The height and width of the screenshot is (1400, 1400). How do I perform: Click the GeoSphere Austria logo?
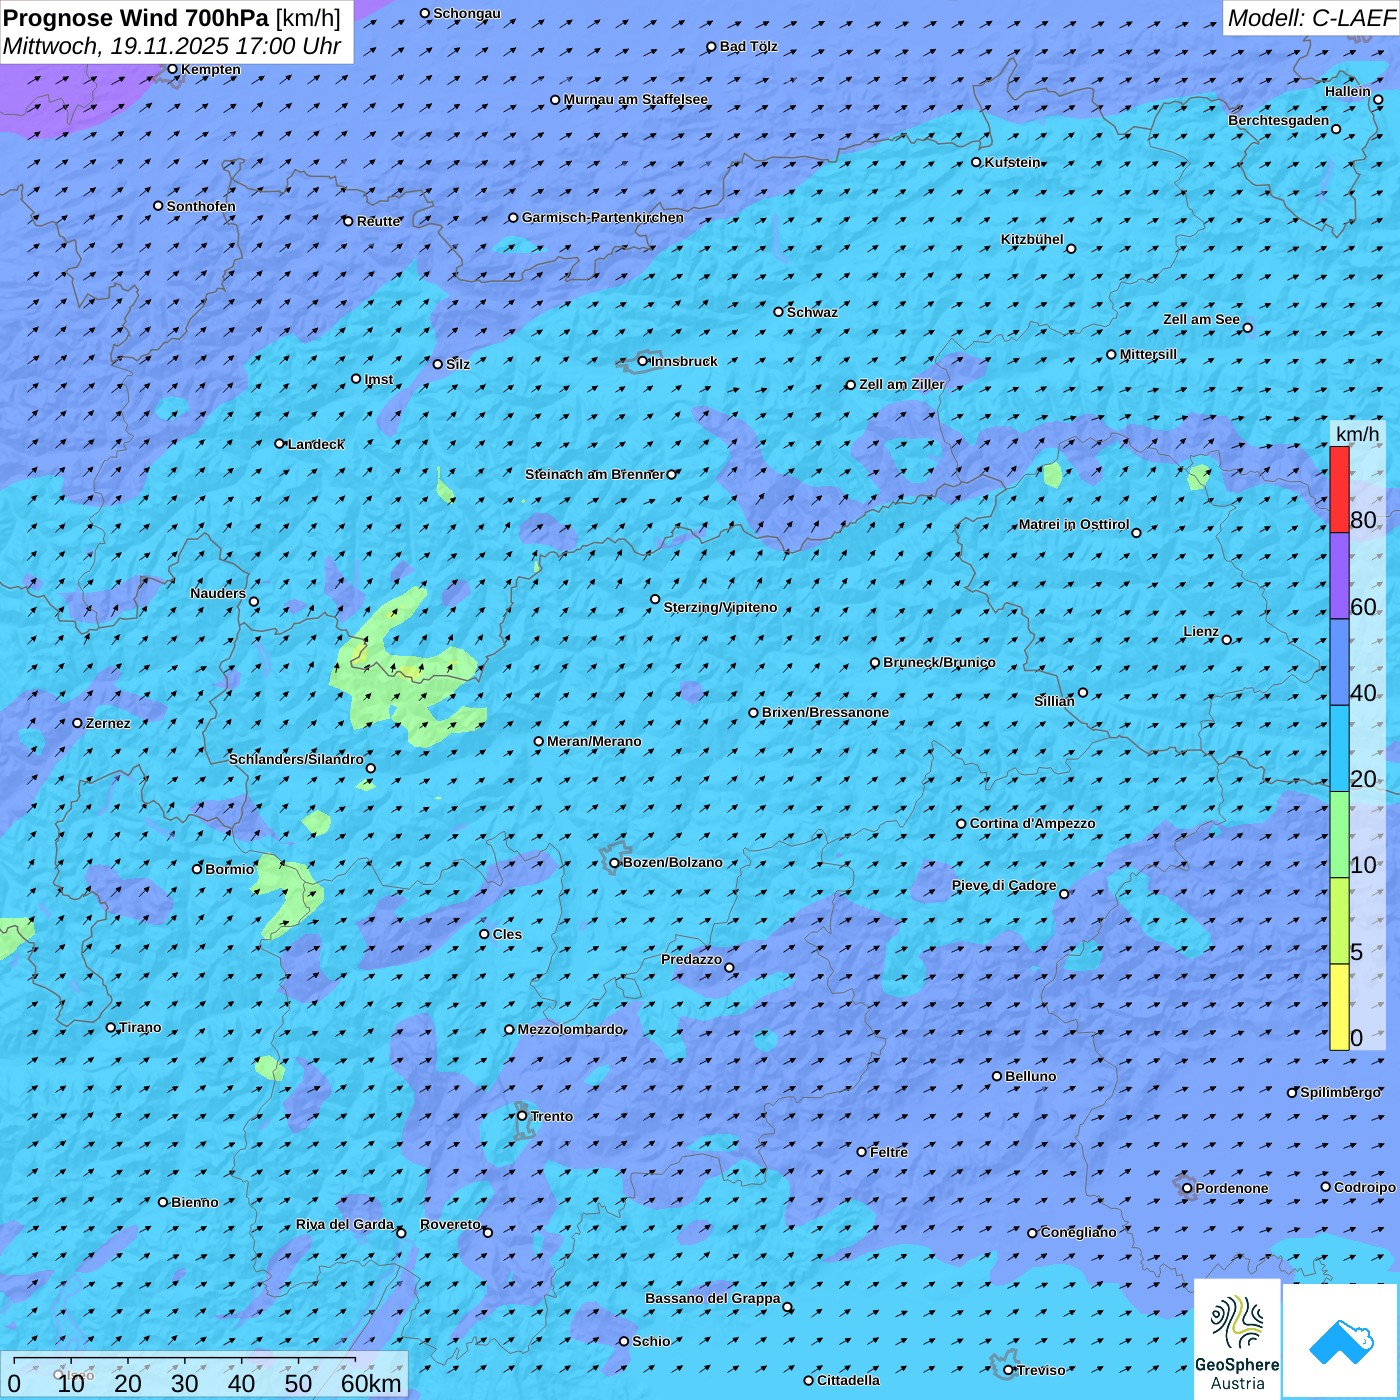point(1238,1338)
